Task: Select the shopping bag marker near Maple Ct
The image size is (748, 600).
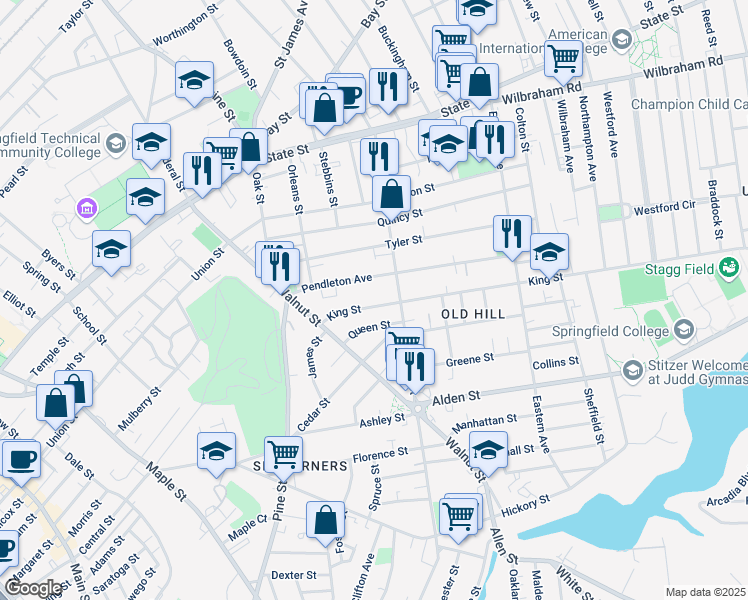Action: 325,521
